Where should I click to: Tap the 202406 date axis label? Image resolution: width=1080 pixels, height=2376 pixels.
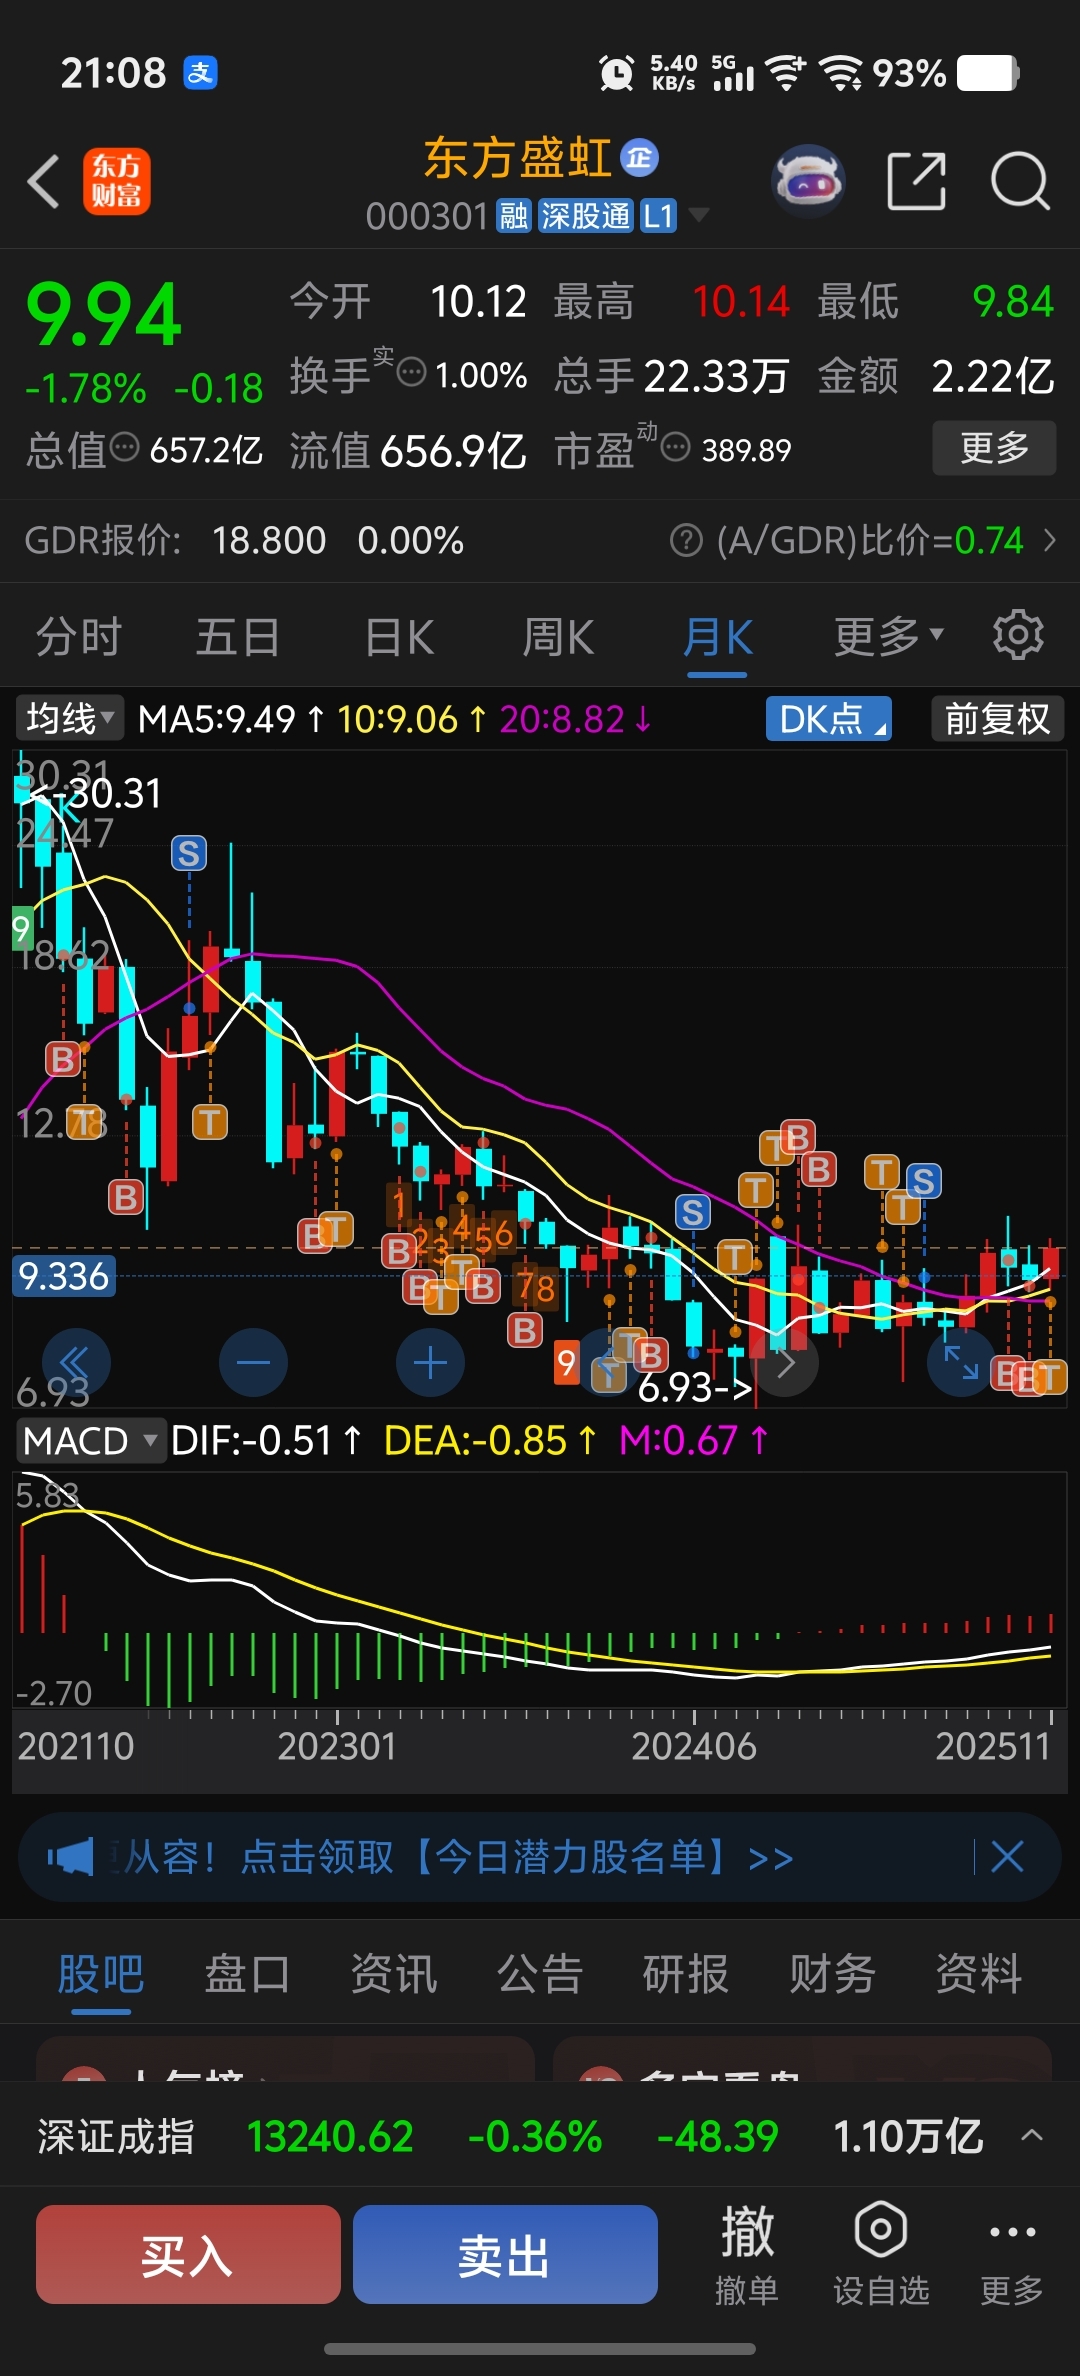tap(693, 1747)
